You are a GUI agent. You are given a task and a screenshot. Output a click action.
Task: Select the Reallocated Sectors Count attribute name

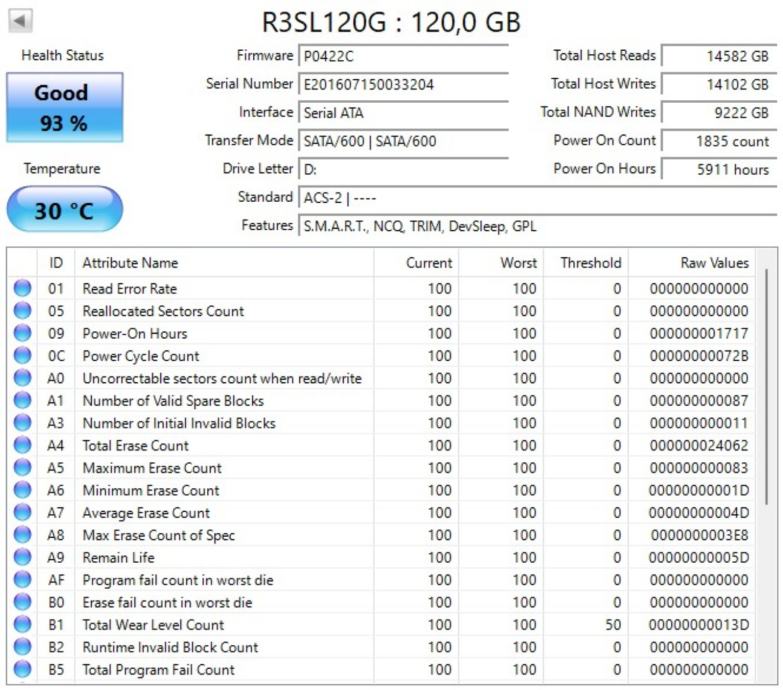coord(163,311)
